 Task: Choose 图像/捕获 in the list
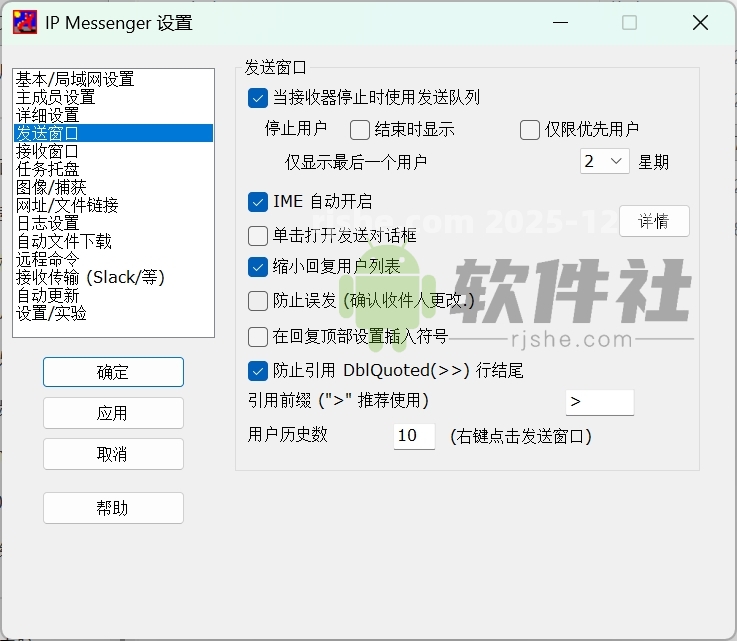point(113,187)
